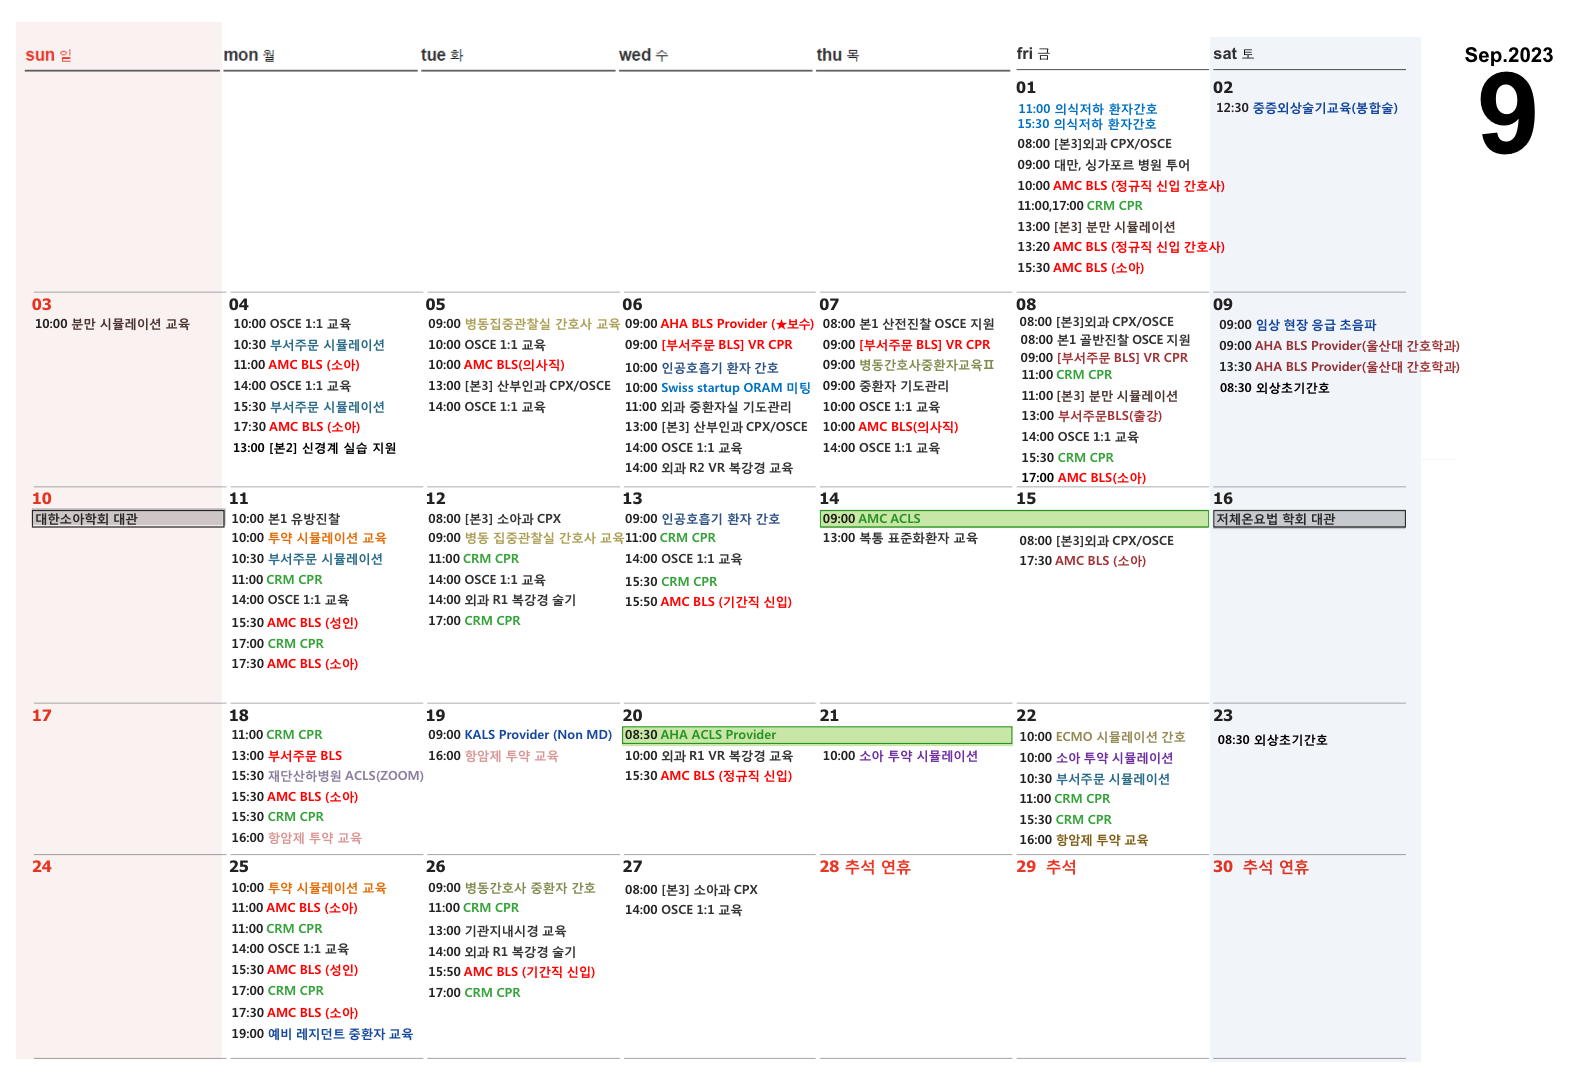Screen dimensions: 1587x1091
Task: Open the Sunday 10:00 분만 시뮬레이션 교육 event
Action: pyautogui.click(x=112, y=324)
